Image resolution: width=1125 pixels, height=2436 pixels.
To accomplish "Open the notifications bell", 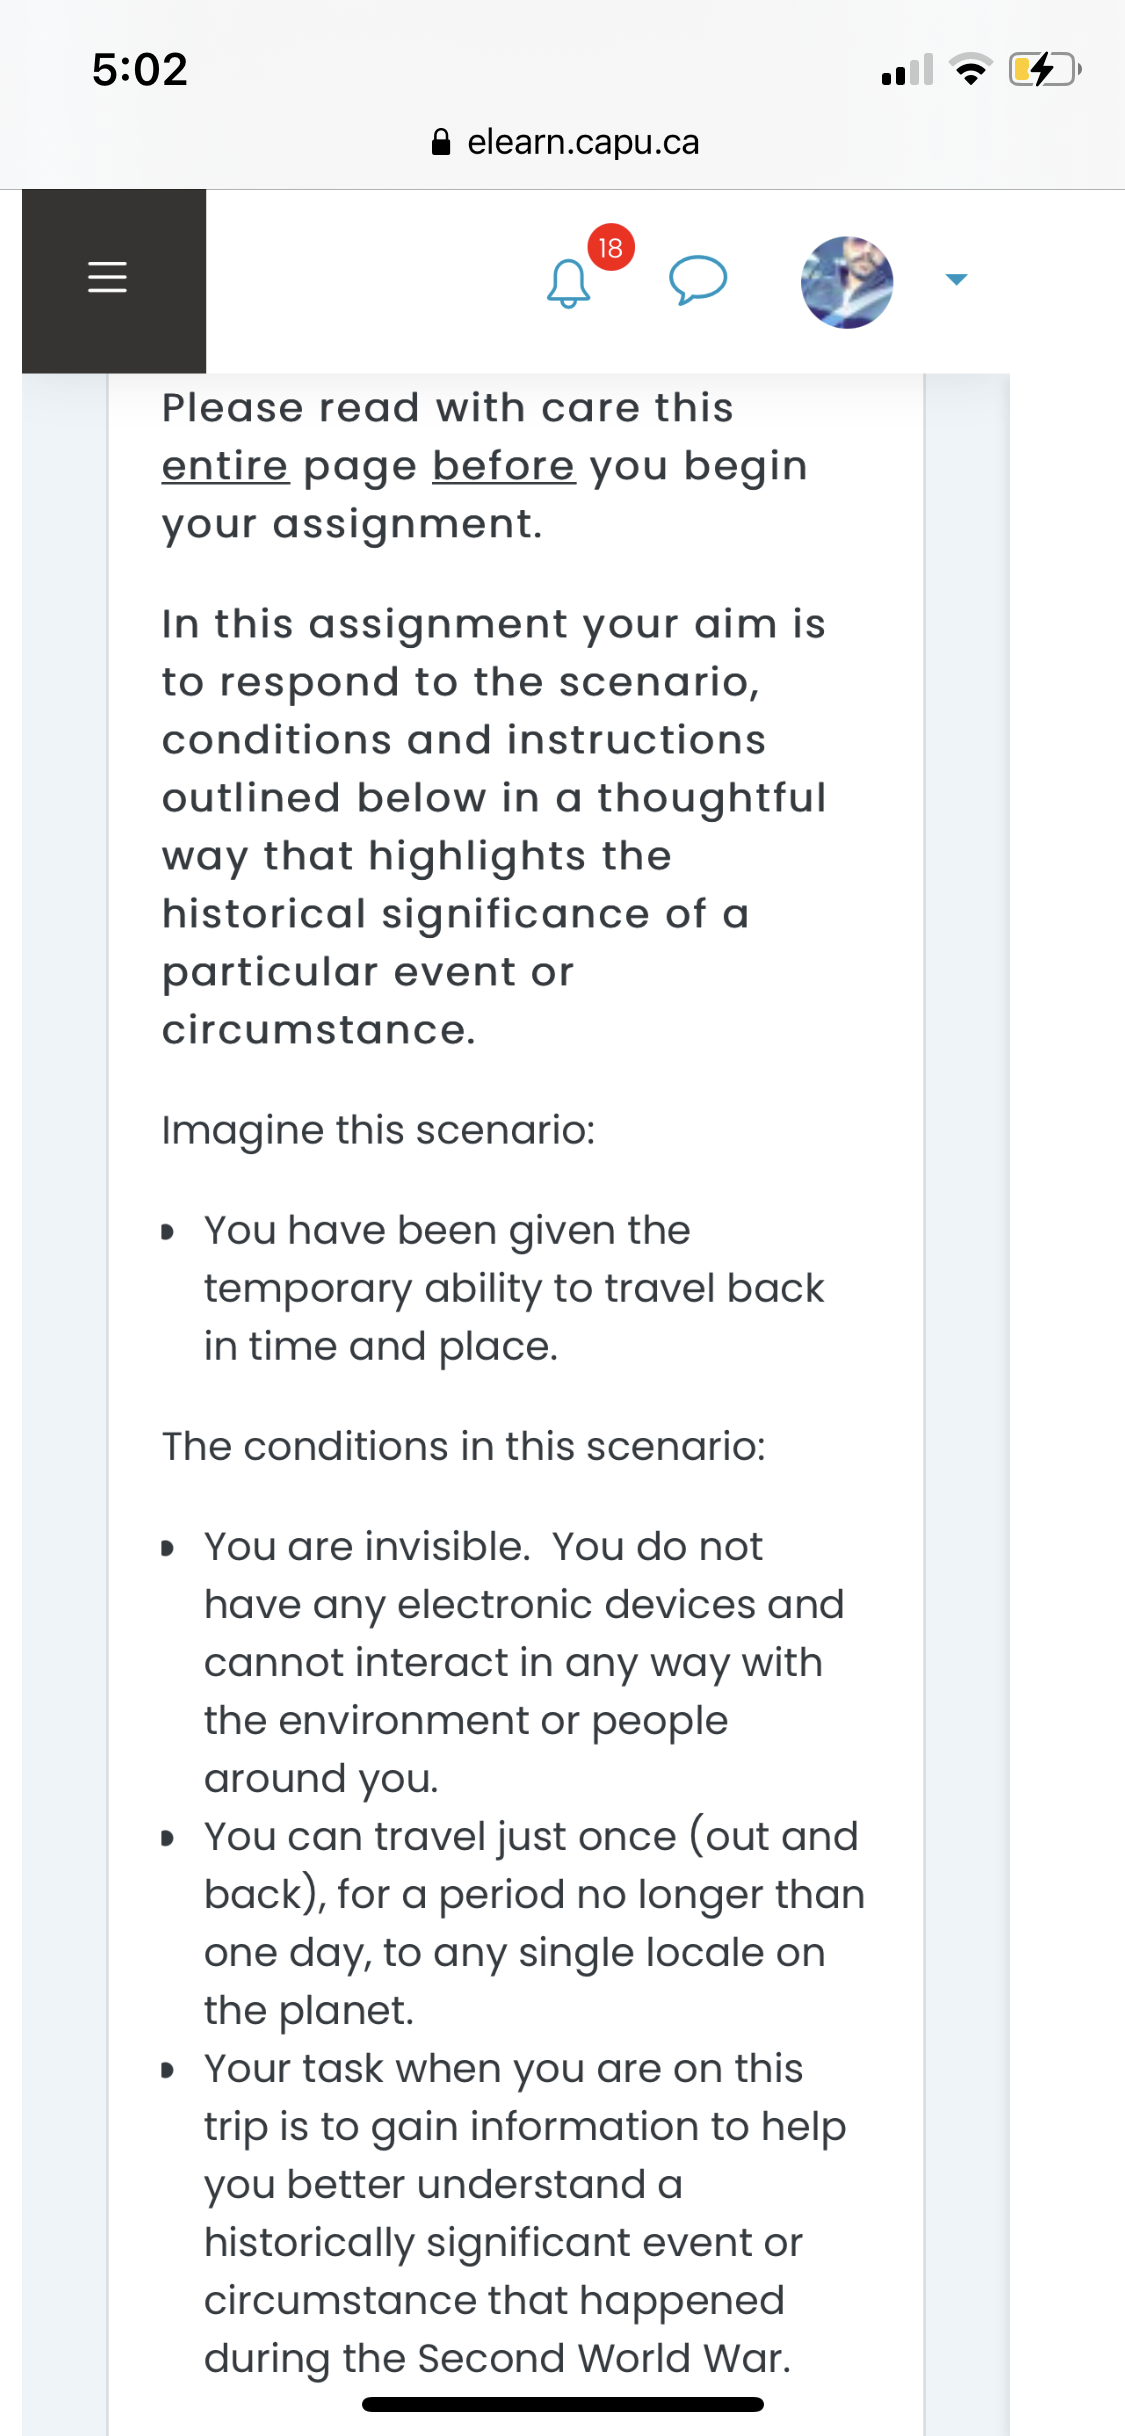I will [x=568, y=283].
